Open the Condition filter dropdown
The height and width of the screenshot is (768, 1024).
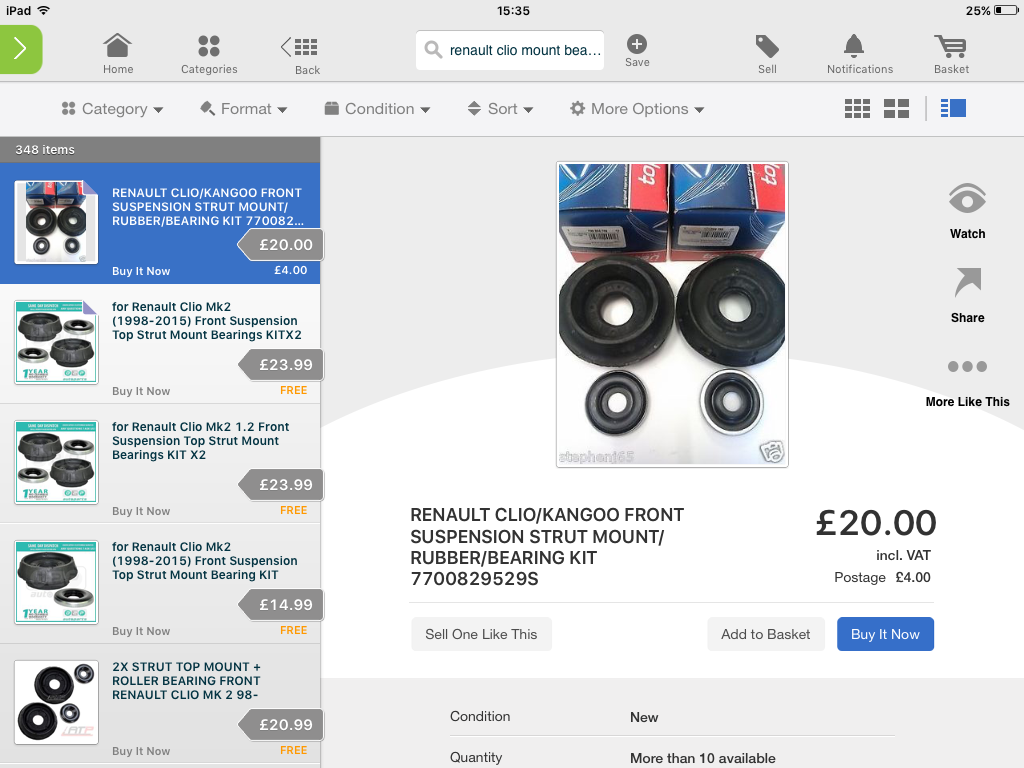[x=377, y=109]
